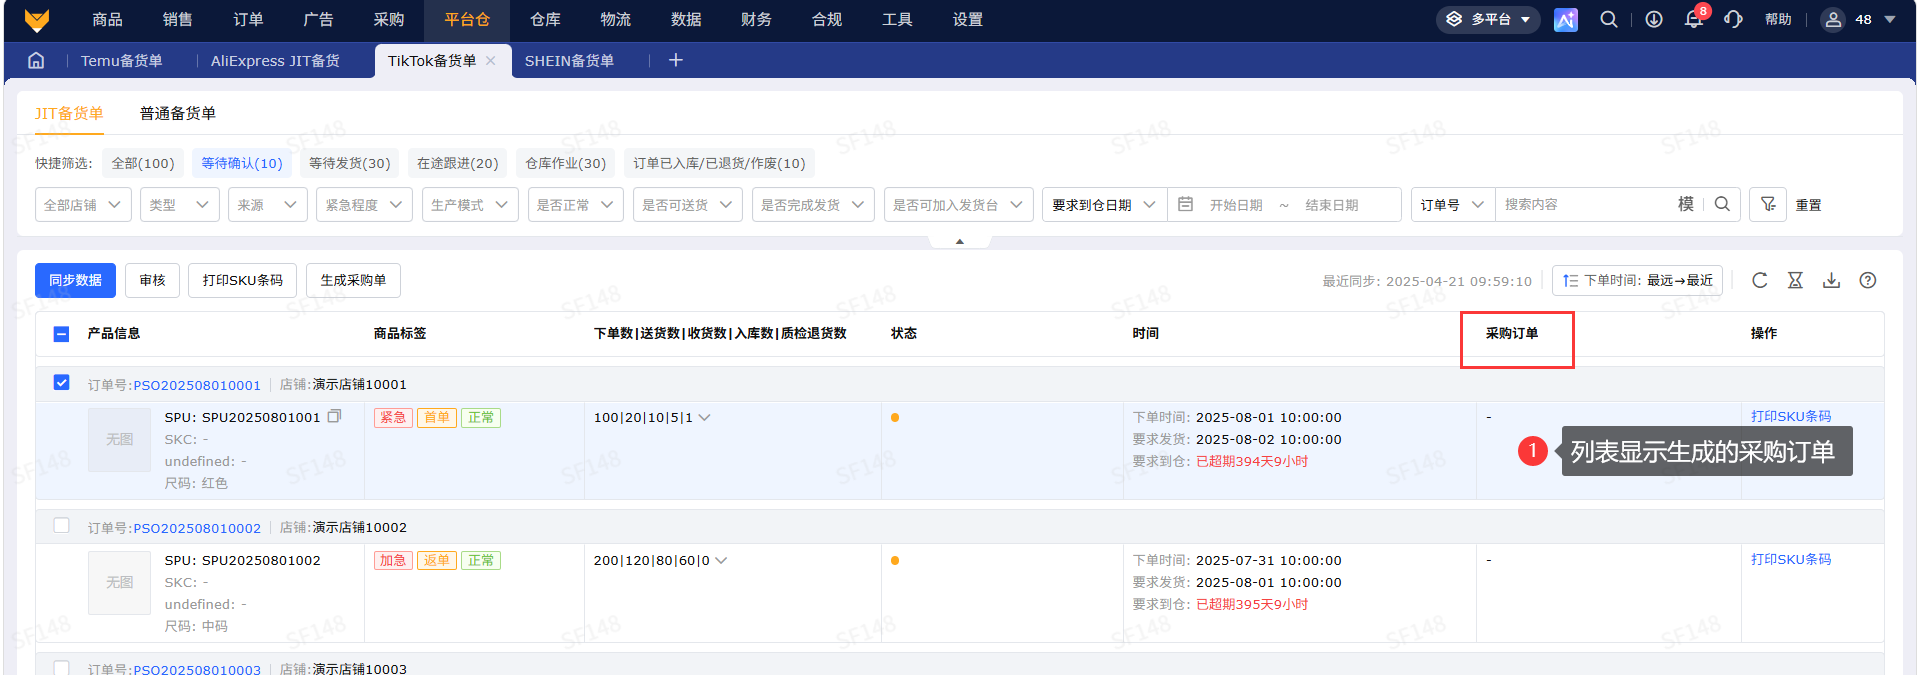Viewport: 1920px width, 675px height.
Task: Click the 审核 button
Action: [x=152, y=280]
